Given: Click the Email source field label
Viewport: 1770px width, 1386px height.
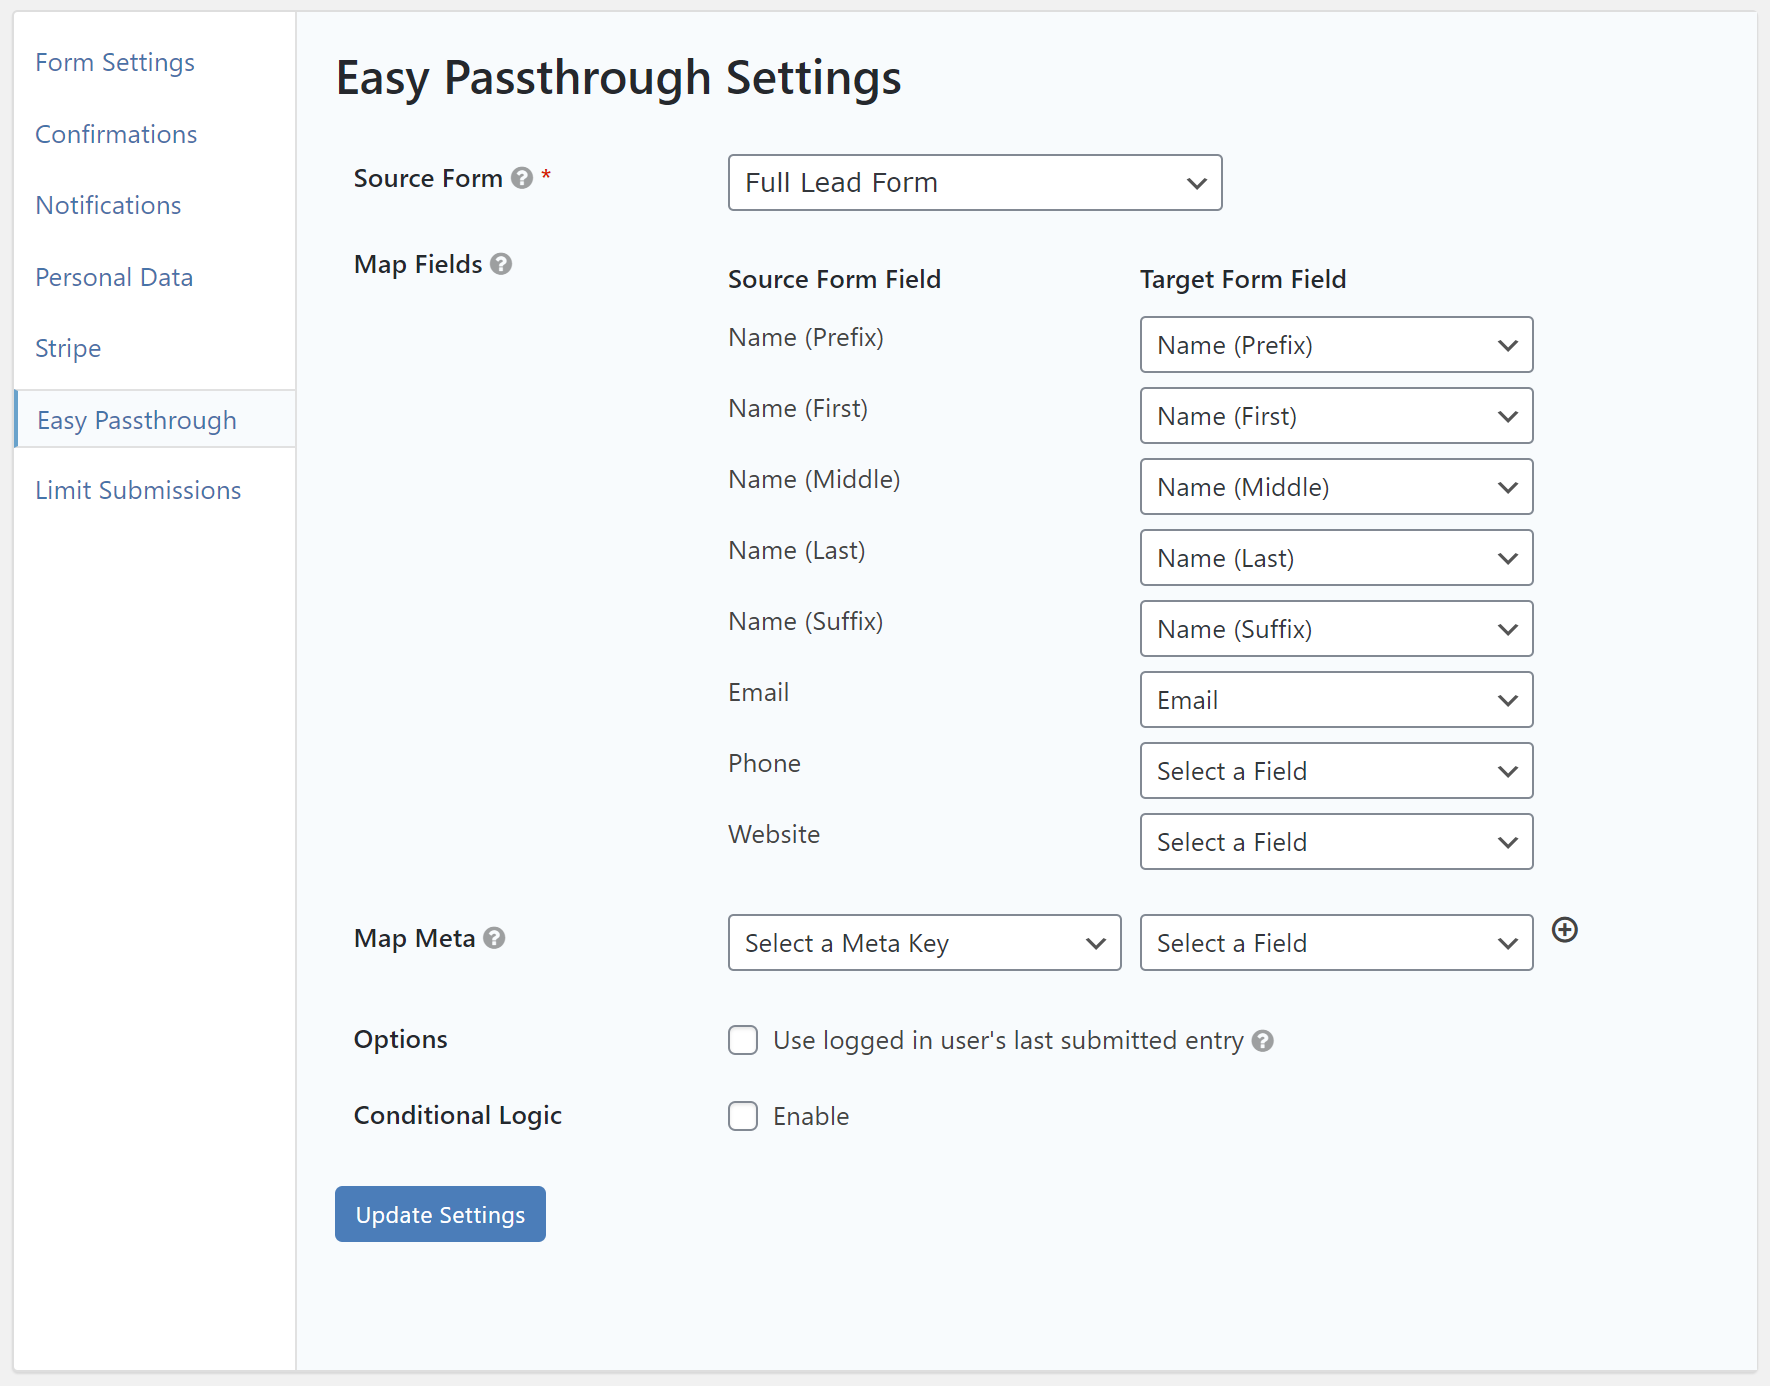Looking at the screenshot, I should [x=758, y=692].
